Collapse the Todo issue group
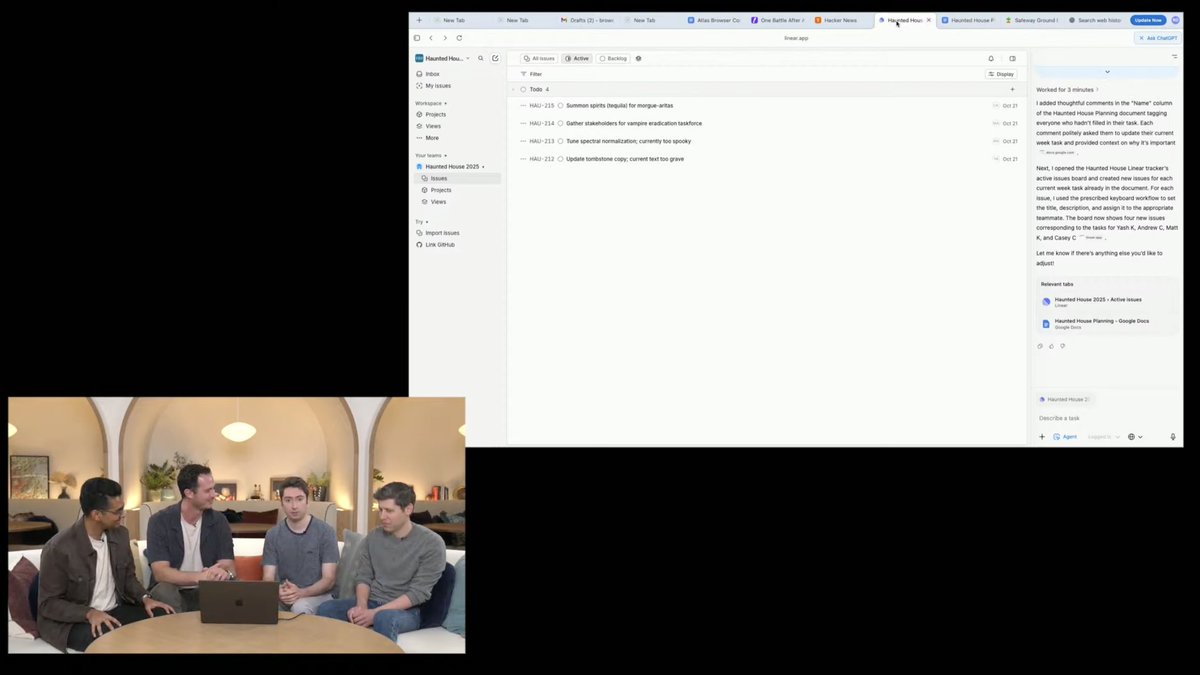 tap(513, 89)
